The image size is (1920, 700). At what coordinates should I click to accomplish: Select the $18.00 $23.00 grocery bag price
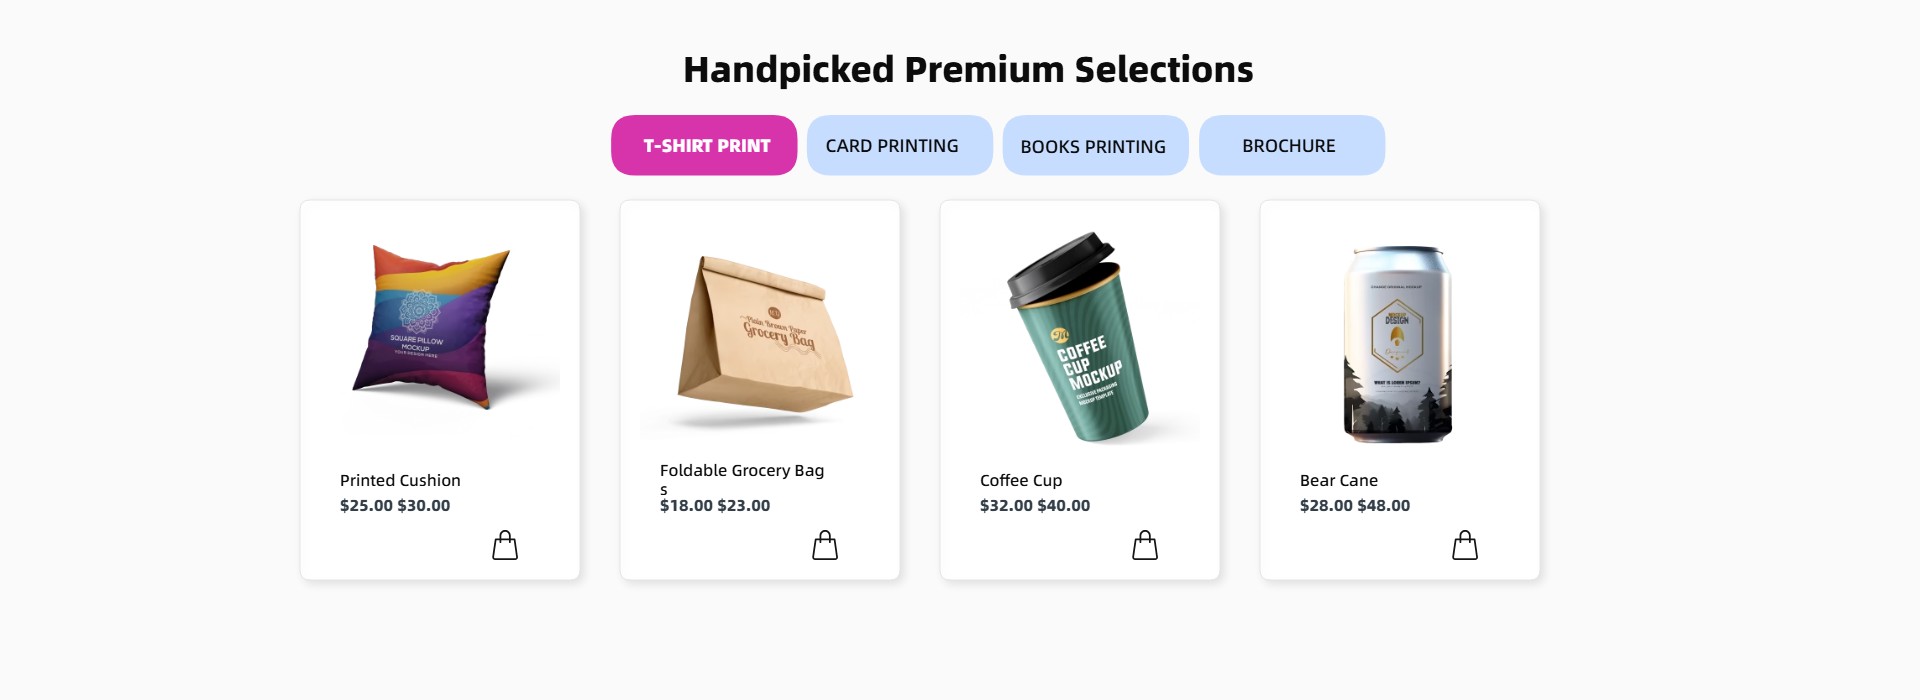tap(715, 506)
